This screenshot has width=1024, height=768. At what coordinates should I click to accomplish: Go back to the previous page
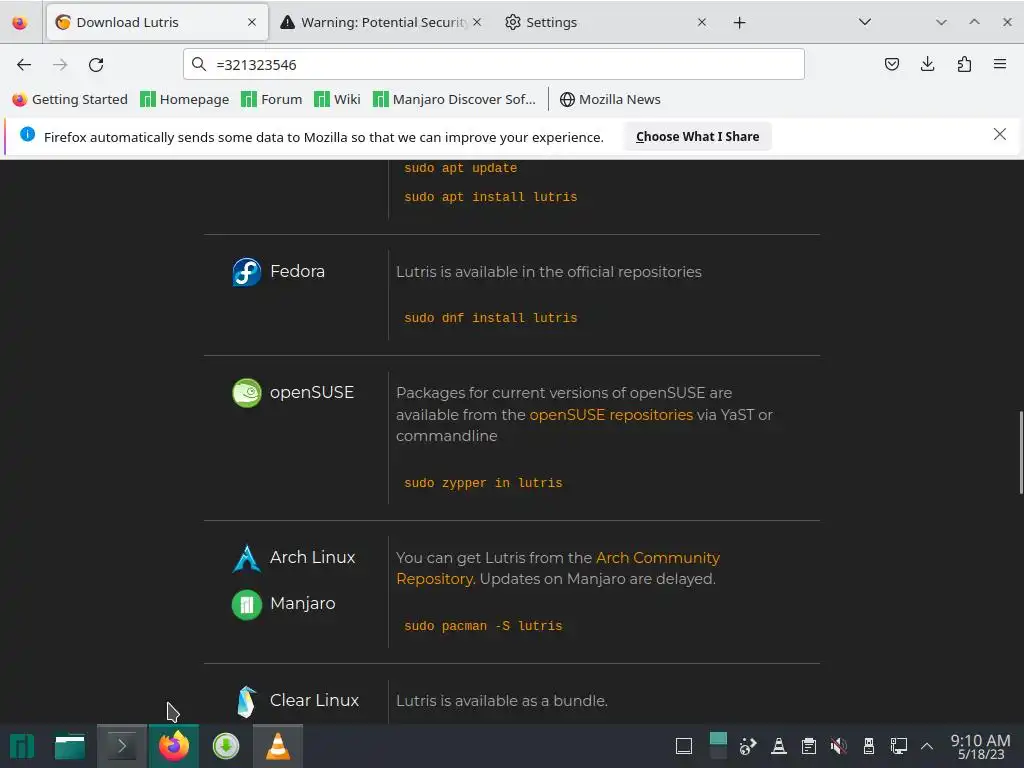coord(24,65)
